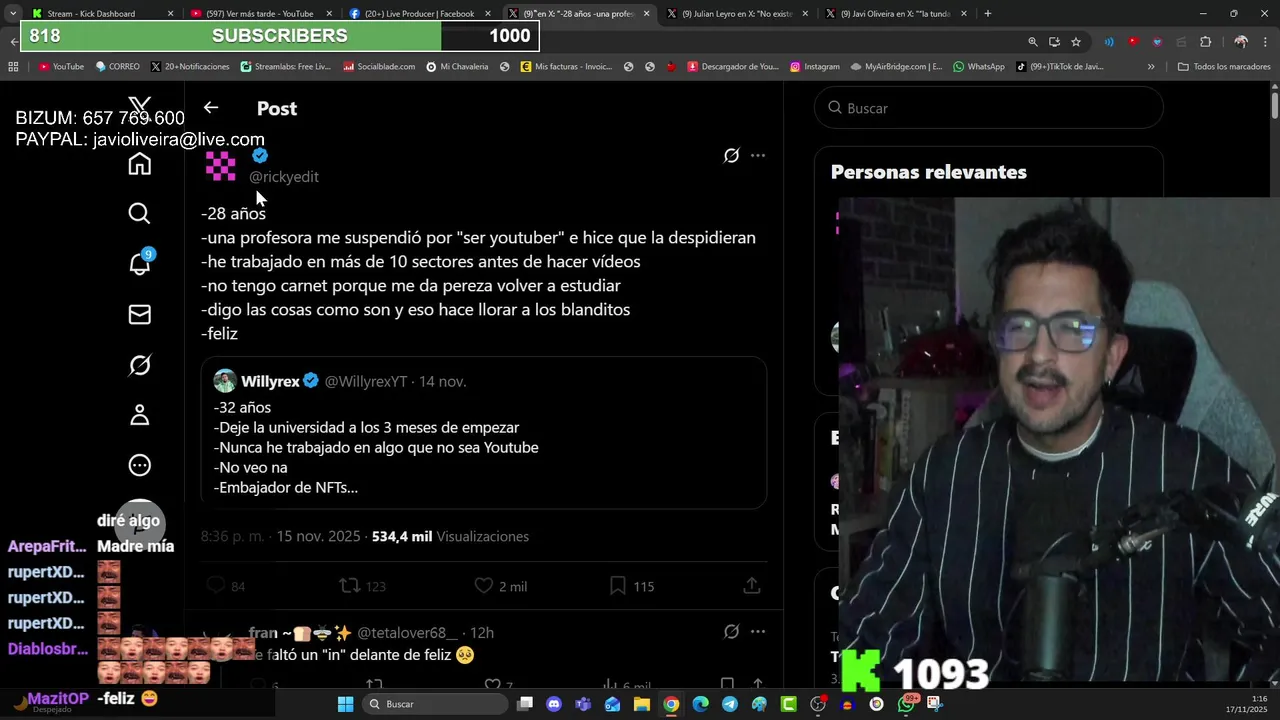1280x720 pixels.
Task: Open File Explorer from the taskbar
Action: (642, 704)
